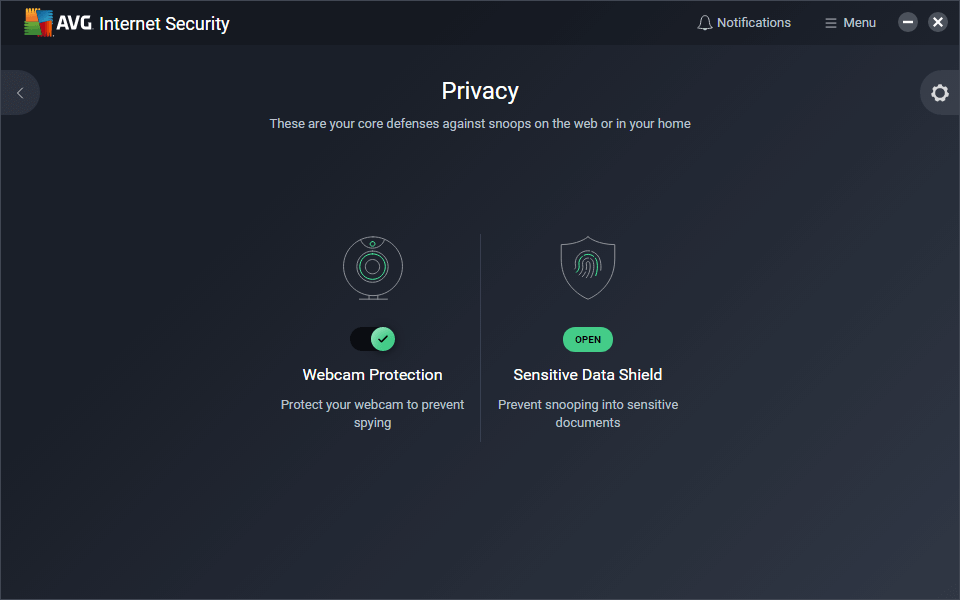Click the Notifications bell icon
This screenshot has height=600, width=960.
(705, 23)
